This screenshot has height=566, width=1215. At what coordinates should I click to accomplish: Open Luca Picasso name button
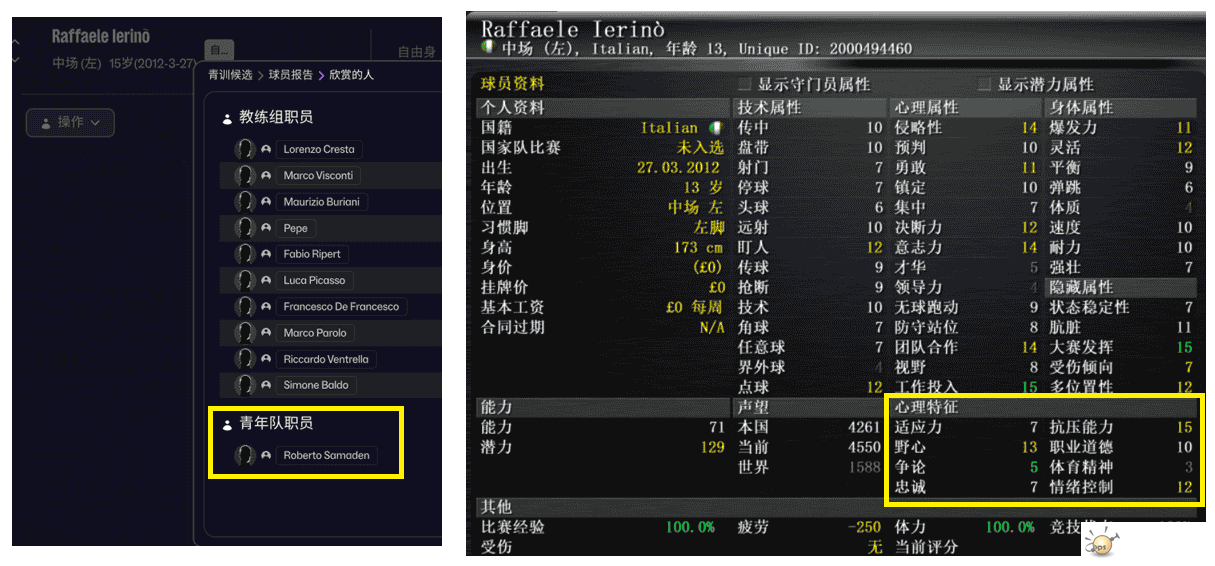[x=315, y=280]
